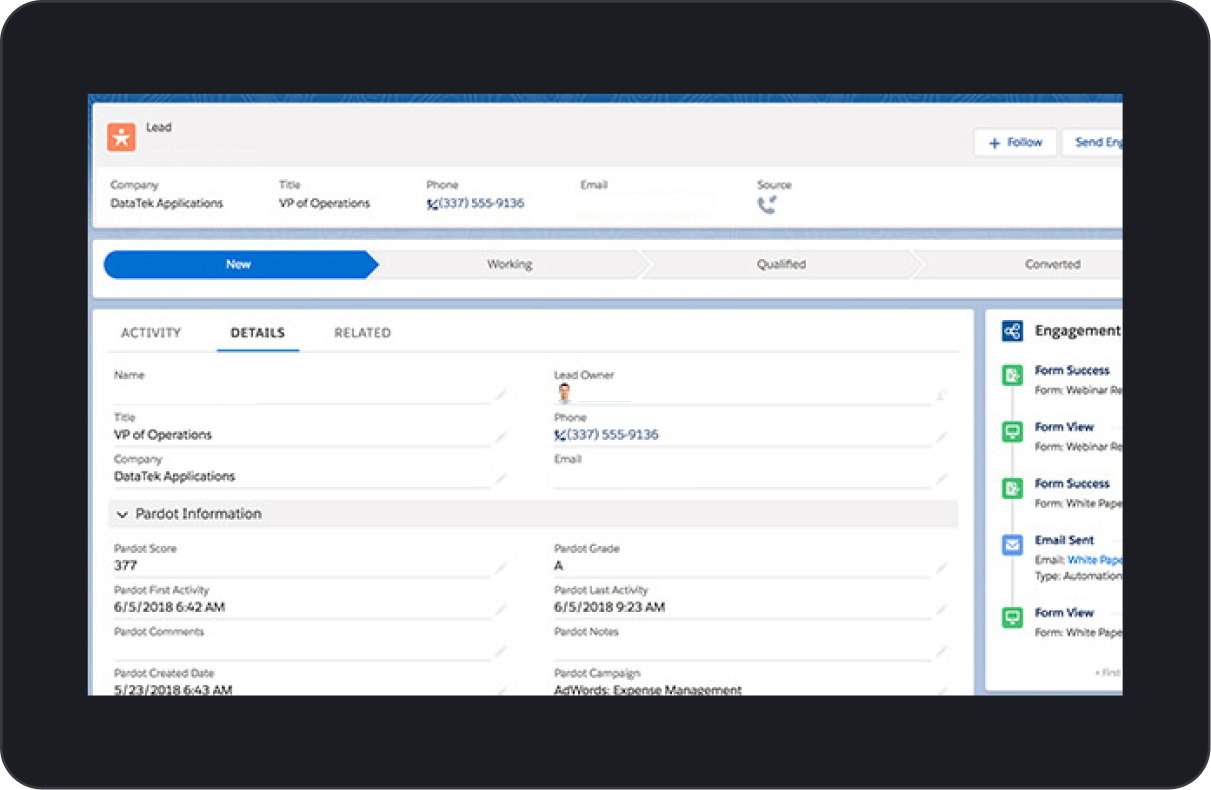This screenshot has height=790, width=1211.
Task: Click the Follow button
Action: click(x=1014, y=142)
